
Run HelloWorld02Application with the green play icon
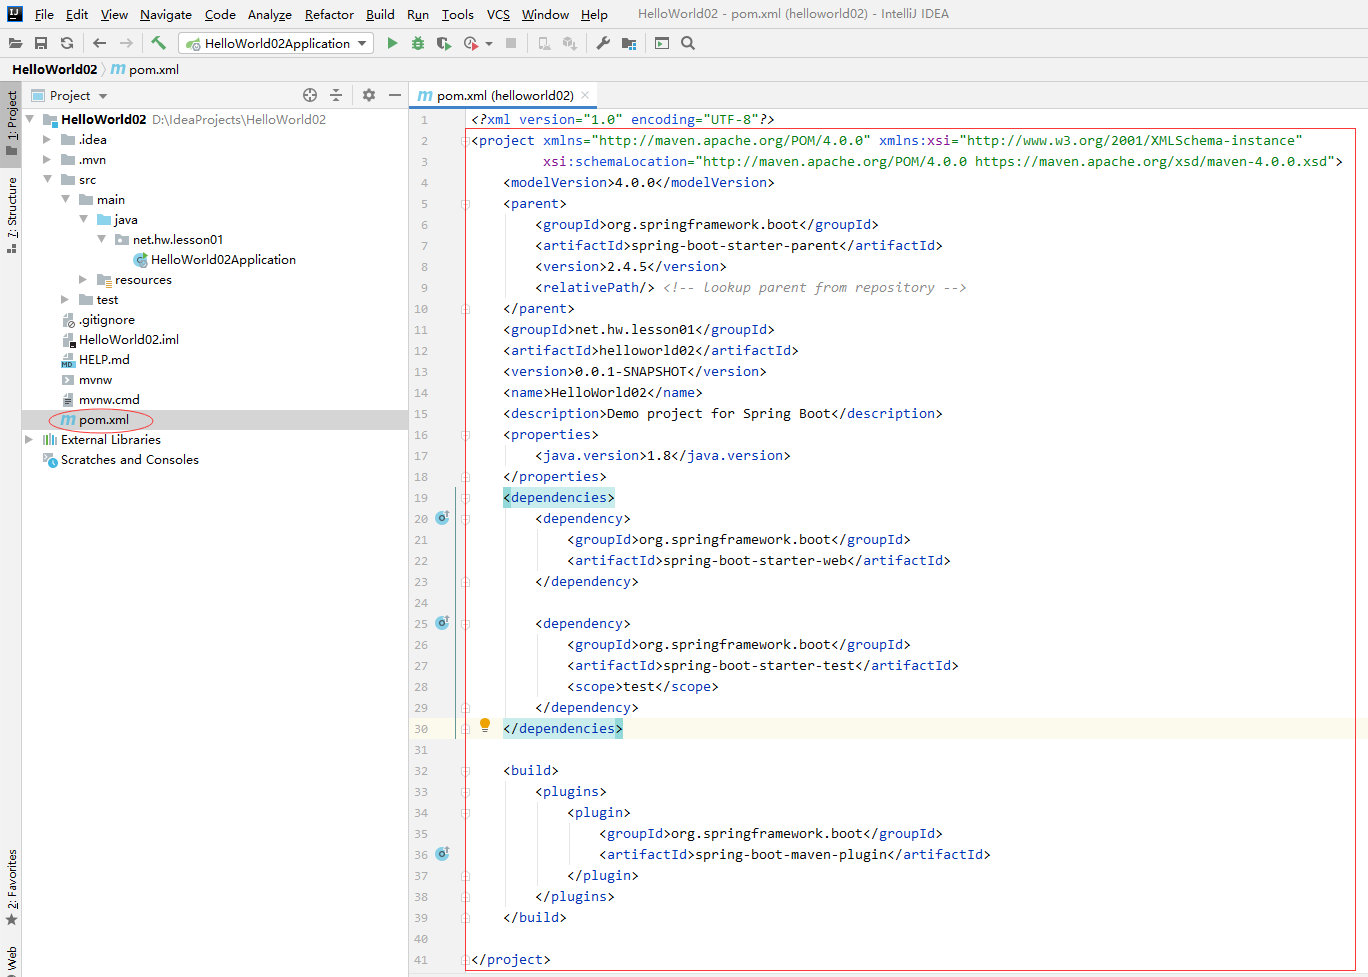(x=392, y=43)
